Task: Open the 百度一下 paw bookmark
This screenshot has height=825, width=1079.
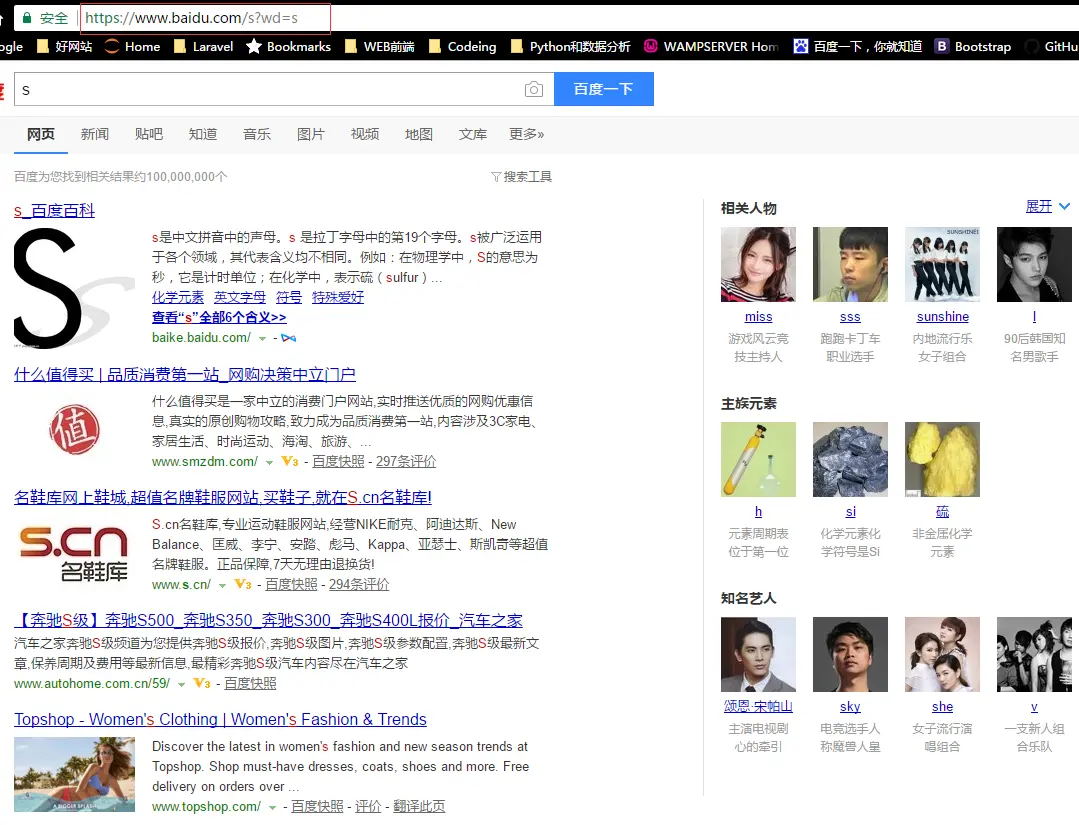Action: pyautogui.click(x=857, y=46)
